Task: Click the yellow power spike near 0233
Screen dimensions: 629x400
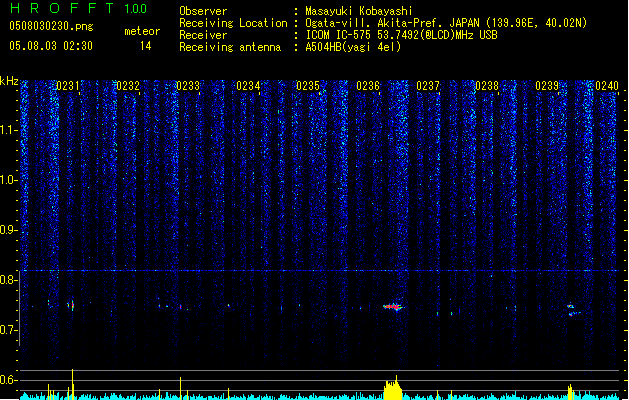Action: [181, 388]
